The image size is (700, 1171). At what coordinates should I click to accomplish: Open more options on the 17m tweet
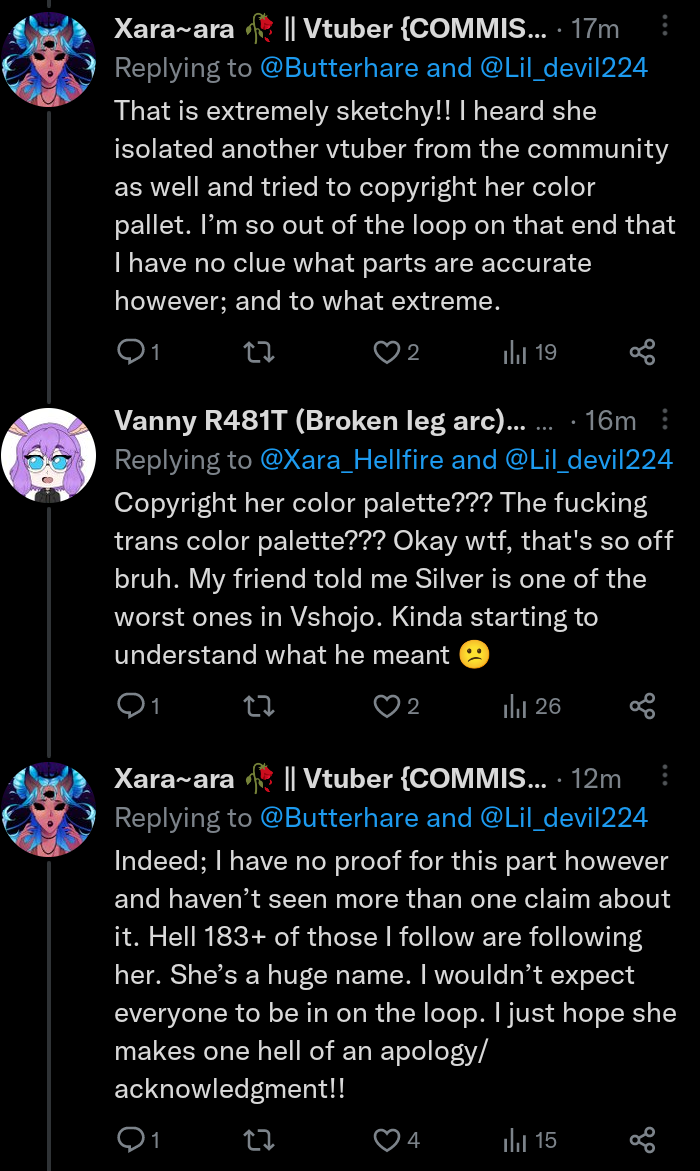point(666,27)
